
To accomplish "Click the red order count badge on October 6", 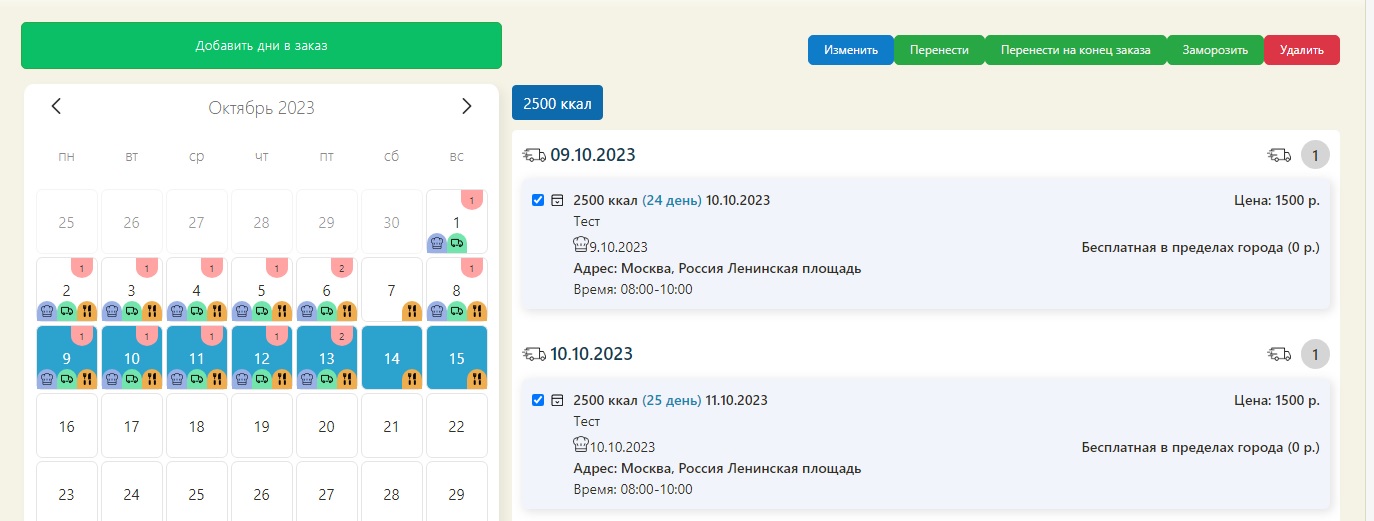I will (341, 268).
